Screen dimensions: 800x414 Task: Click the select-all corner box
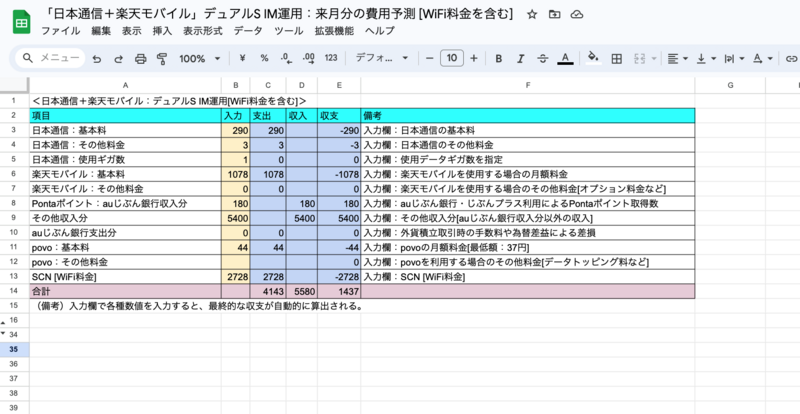click(14, 85)
